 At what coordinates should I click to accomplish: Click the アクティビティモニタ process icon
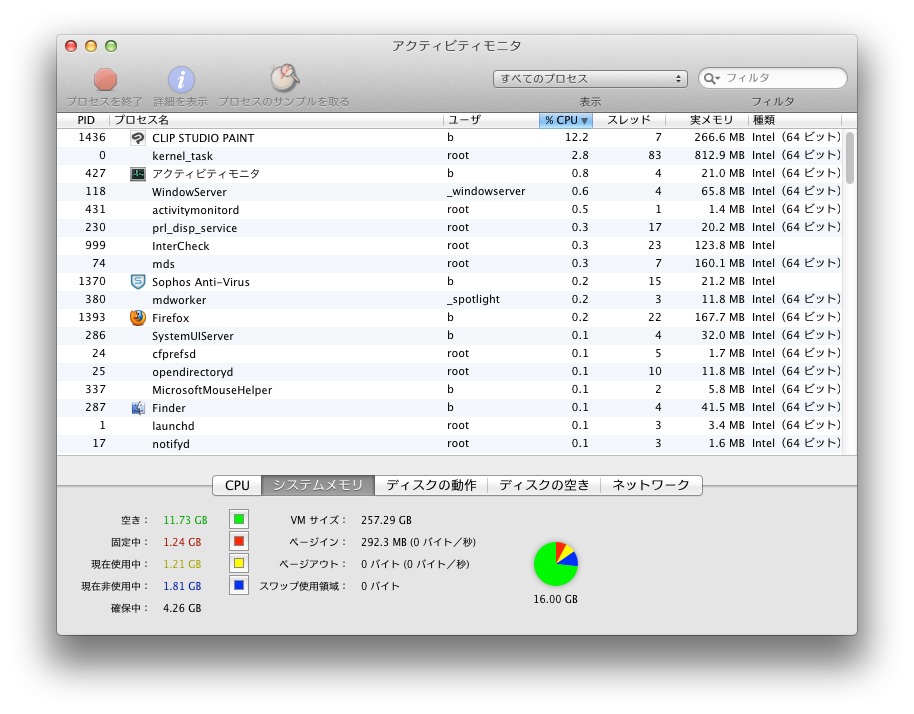pos(138,174)
